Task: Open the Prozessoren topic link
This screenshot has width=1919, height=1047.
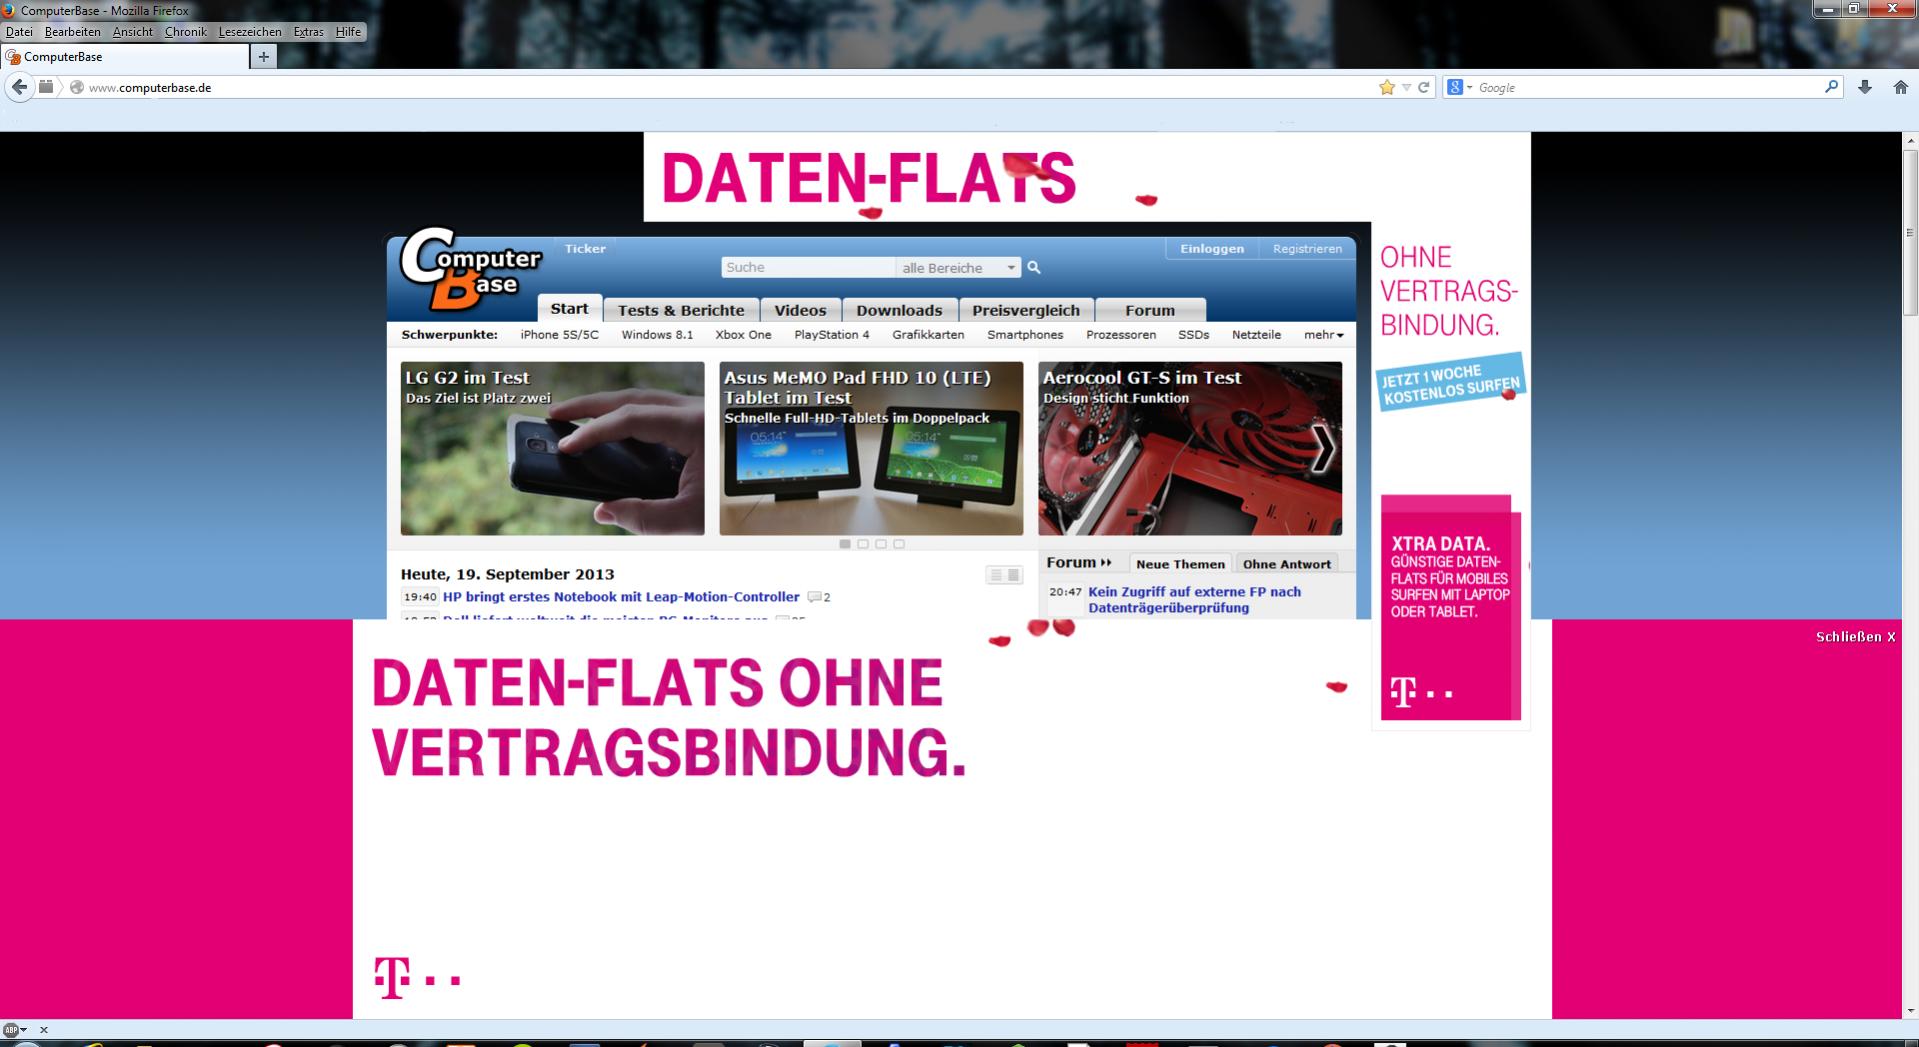Action: pyautogui.click(x=1121, y=335)
